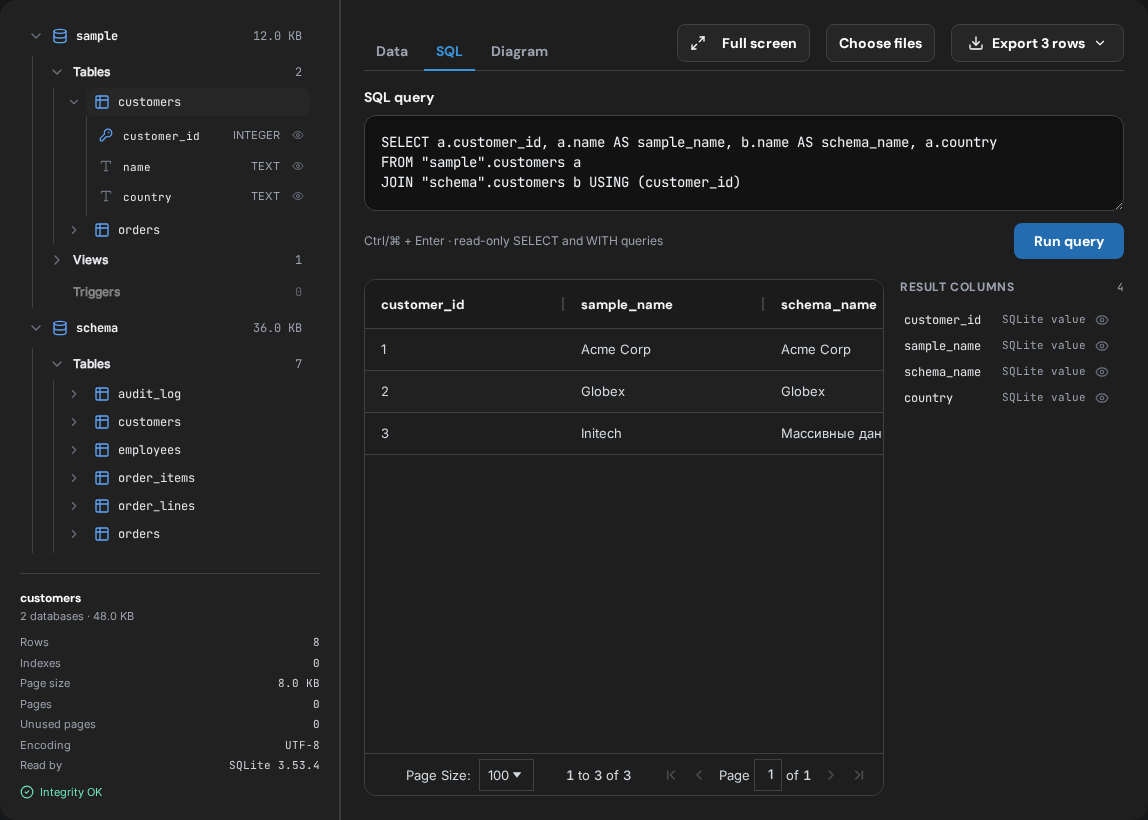Expand the order_items table
Screen dimensions: 1148x820
pyautogui.click(x=74, y=478)
